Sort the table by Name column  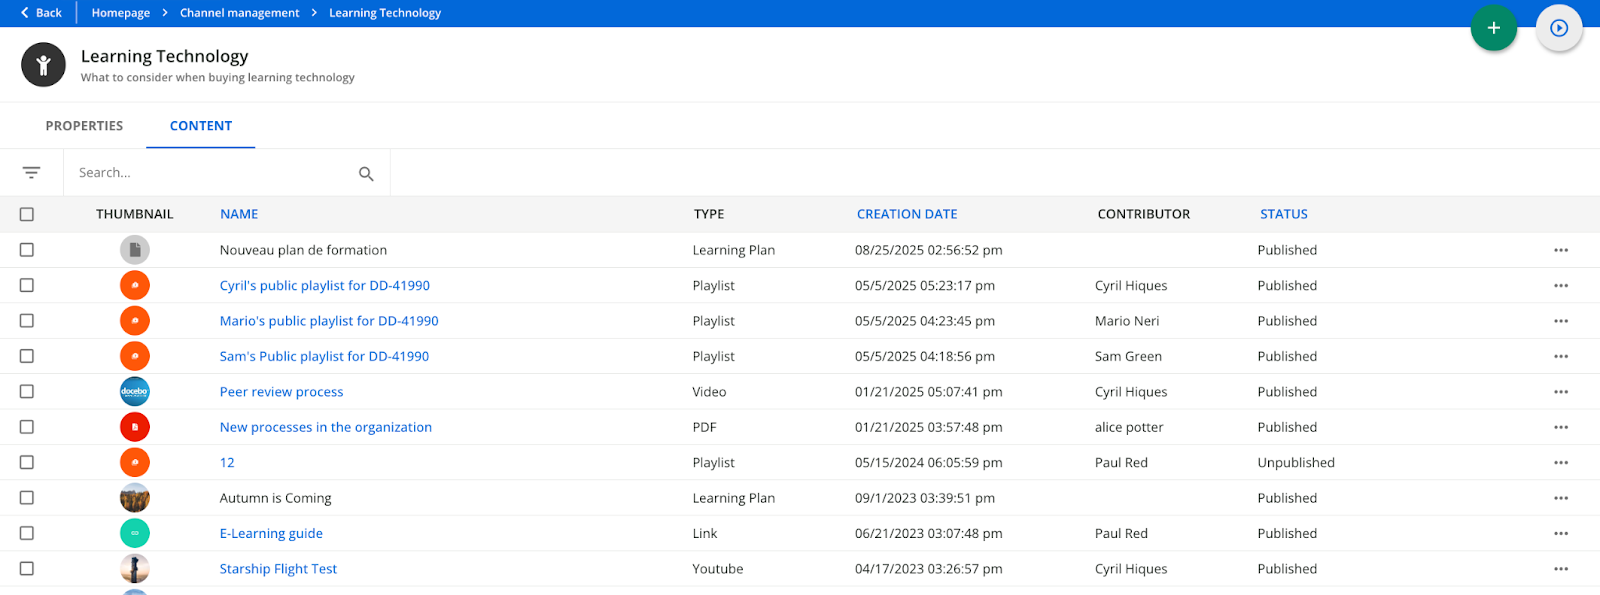239,214
